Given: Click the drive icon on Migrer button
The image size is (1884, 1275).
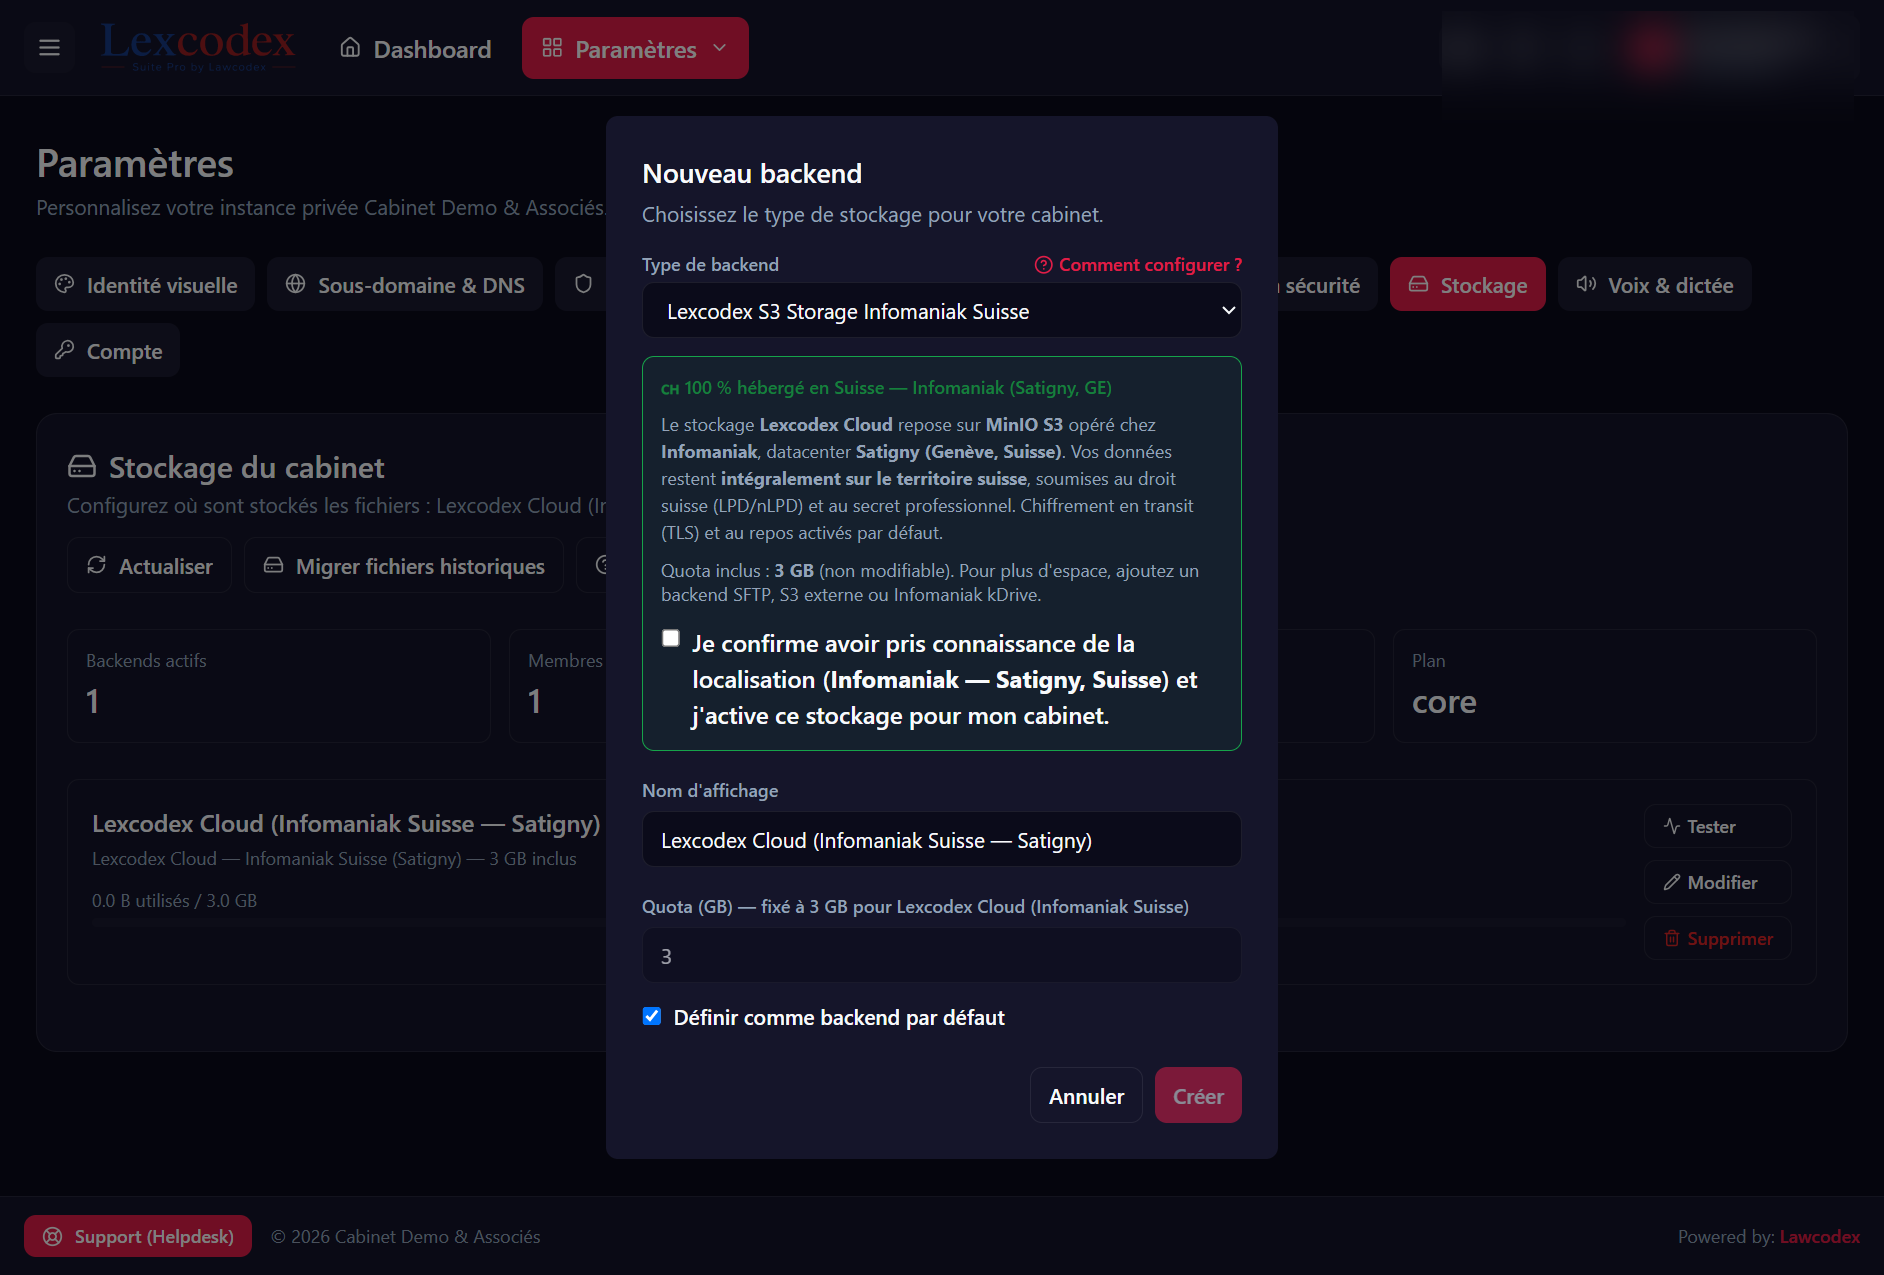Looking at the screenshot, I should [x=273, y=565].
